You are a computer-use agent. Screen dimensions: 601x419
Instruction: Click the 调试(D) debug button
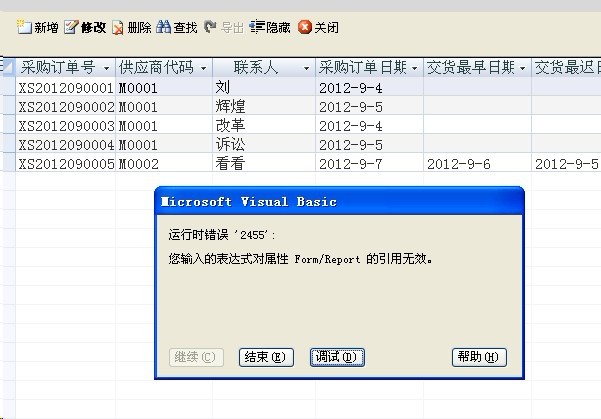(337, 357)
